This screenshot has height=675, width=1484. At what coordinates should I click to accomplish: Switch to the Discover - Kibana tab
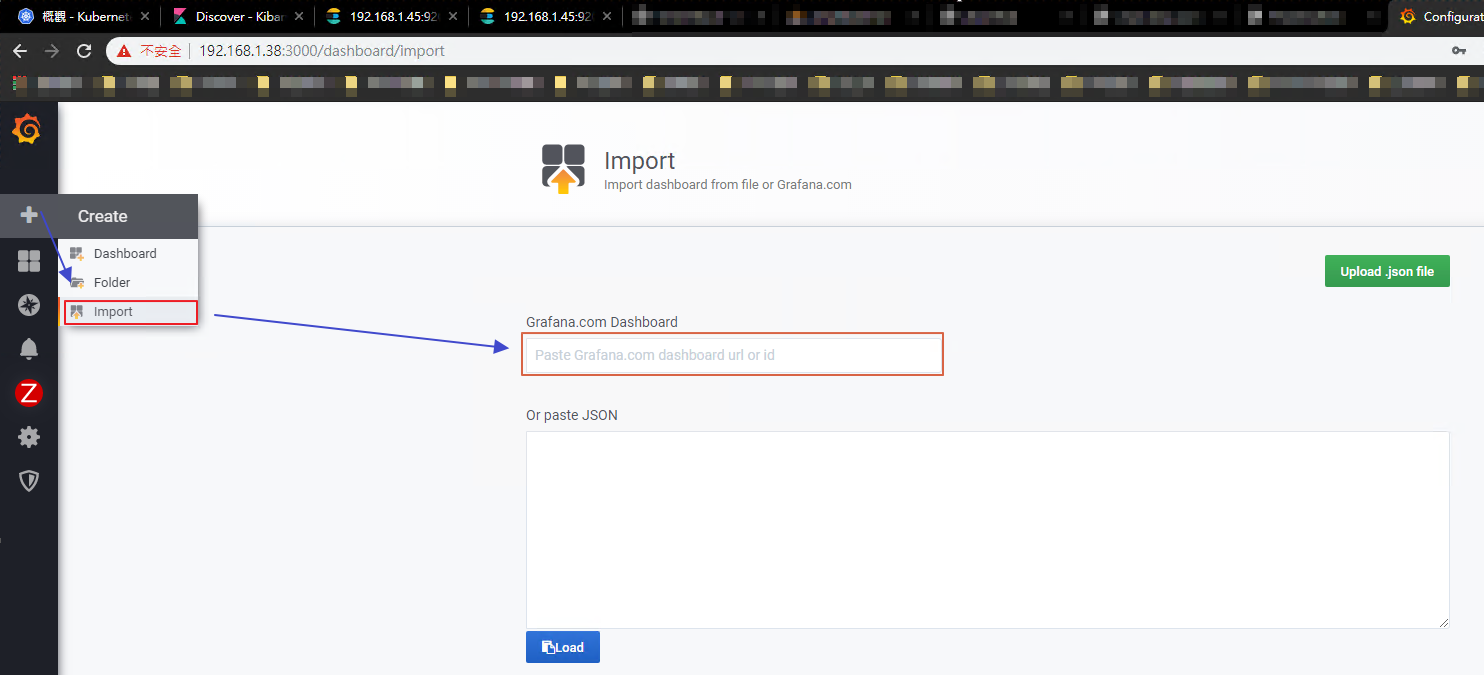coord(237,17)
